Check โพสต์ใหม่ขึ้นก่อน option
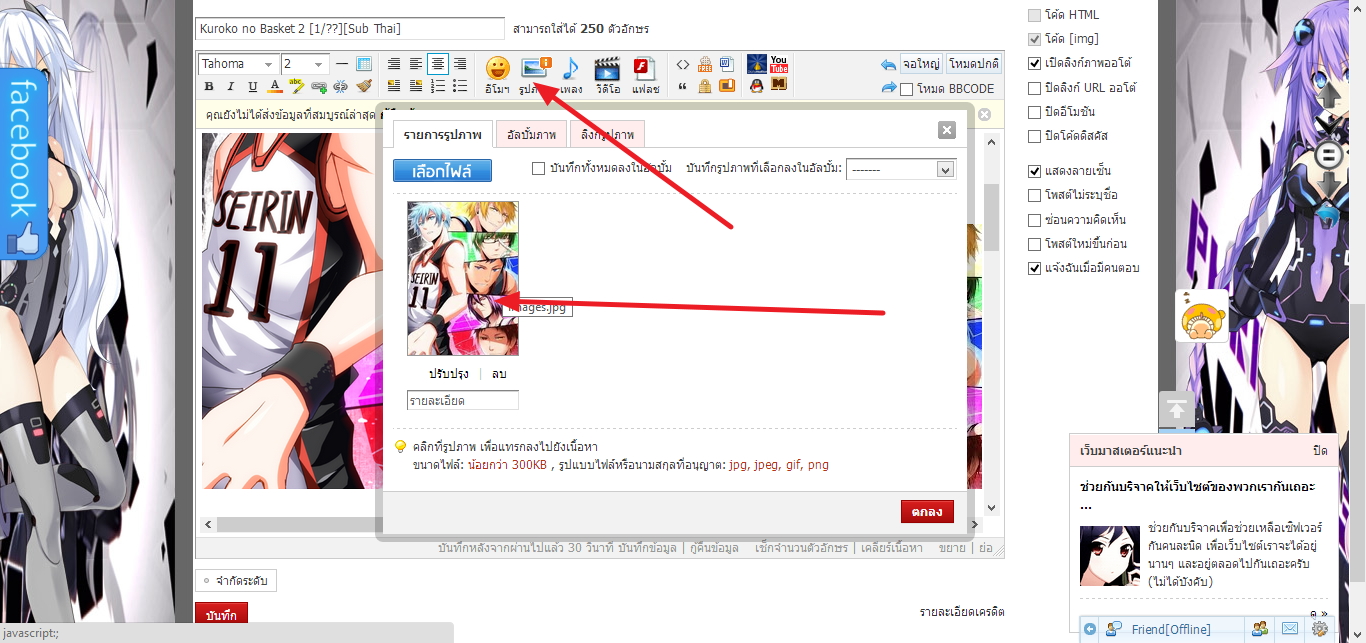The image size is (1366, 643). pyautogui.click(x=1035, y=244)
